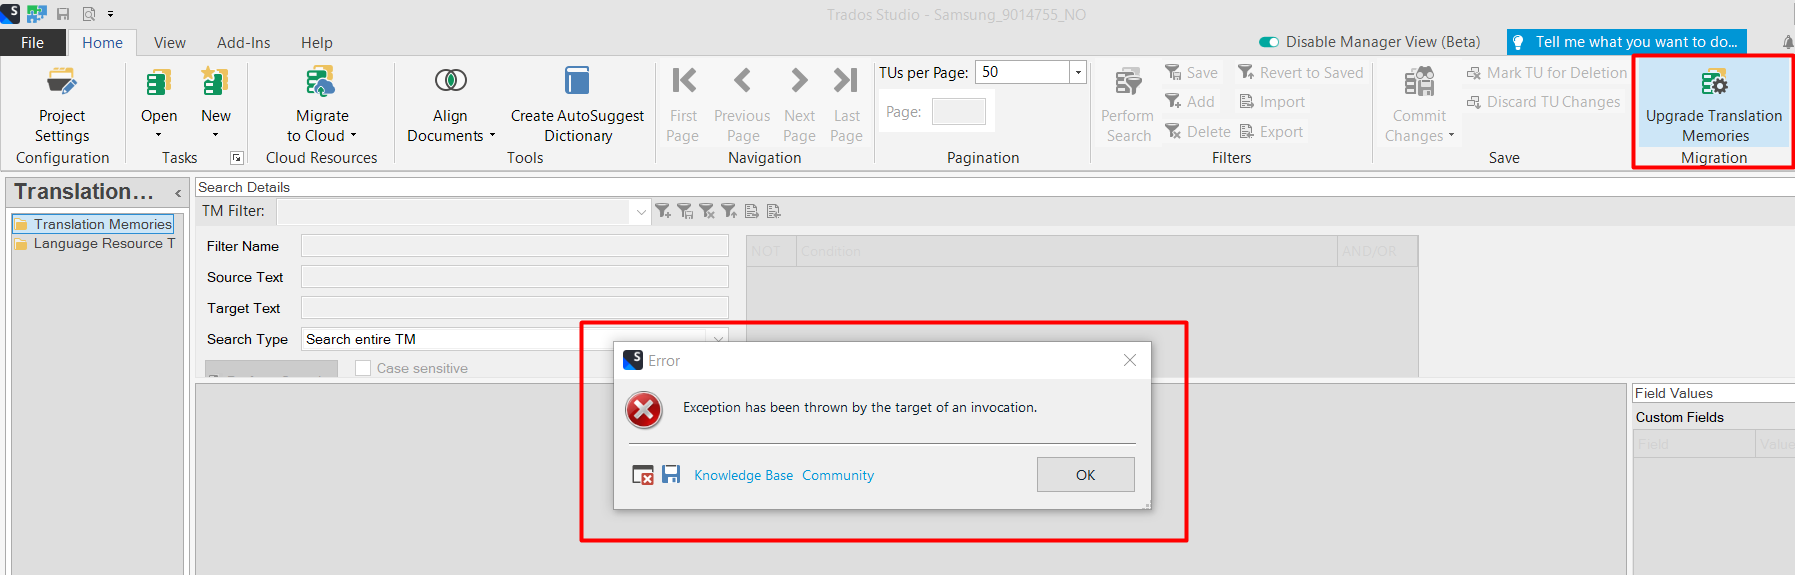Viewport: 1795px width, 575px height.
Task: Switch to the Home ribbon tab
Action: tap(102, 42)
